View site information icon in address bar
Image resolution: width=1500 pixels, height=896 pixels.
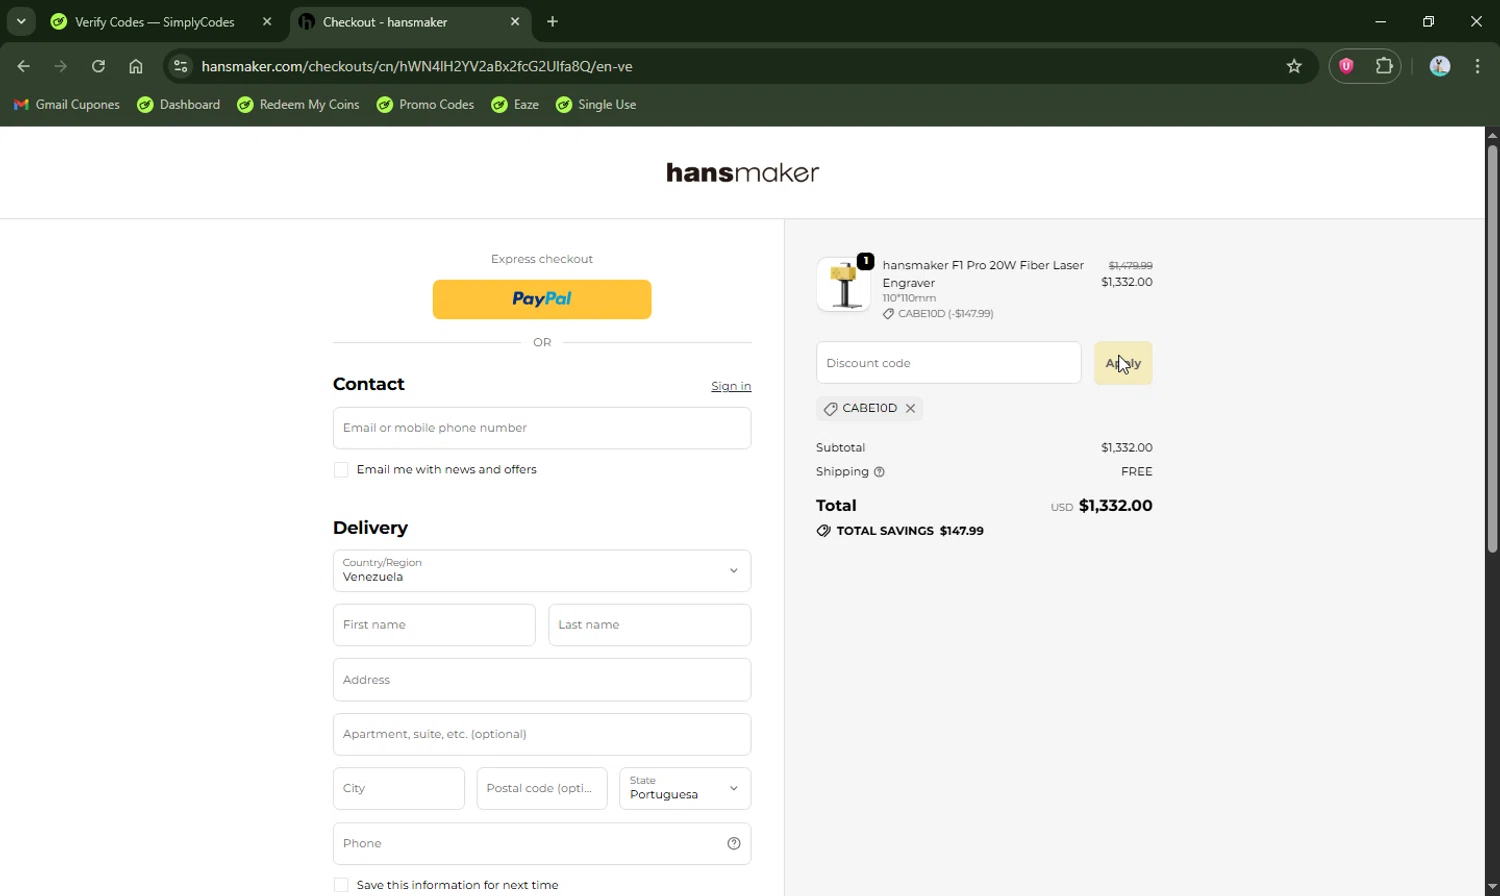[180, 66]
